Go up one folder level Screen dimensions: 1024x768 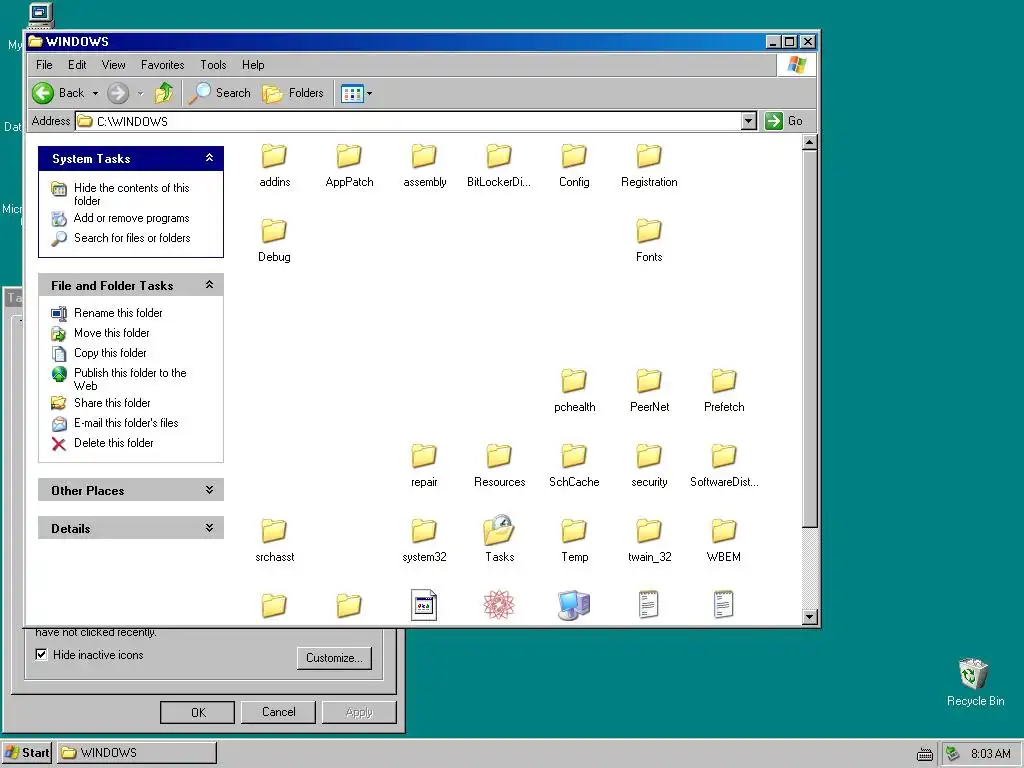pos(164,93)
